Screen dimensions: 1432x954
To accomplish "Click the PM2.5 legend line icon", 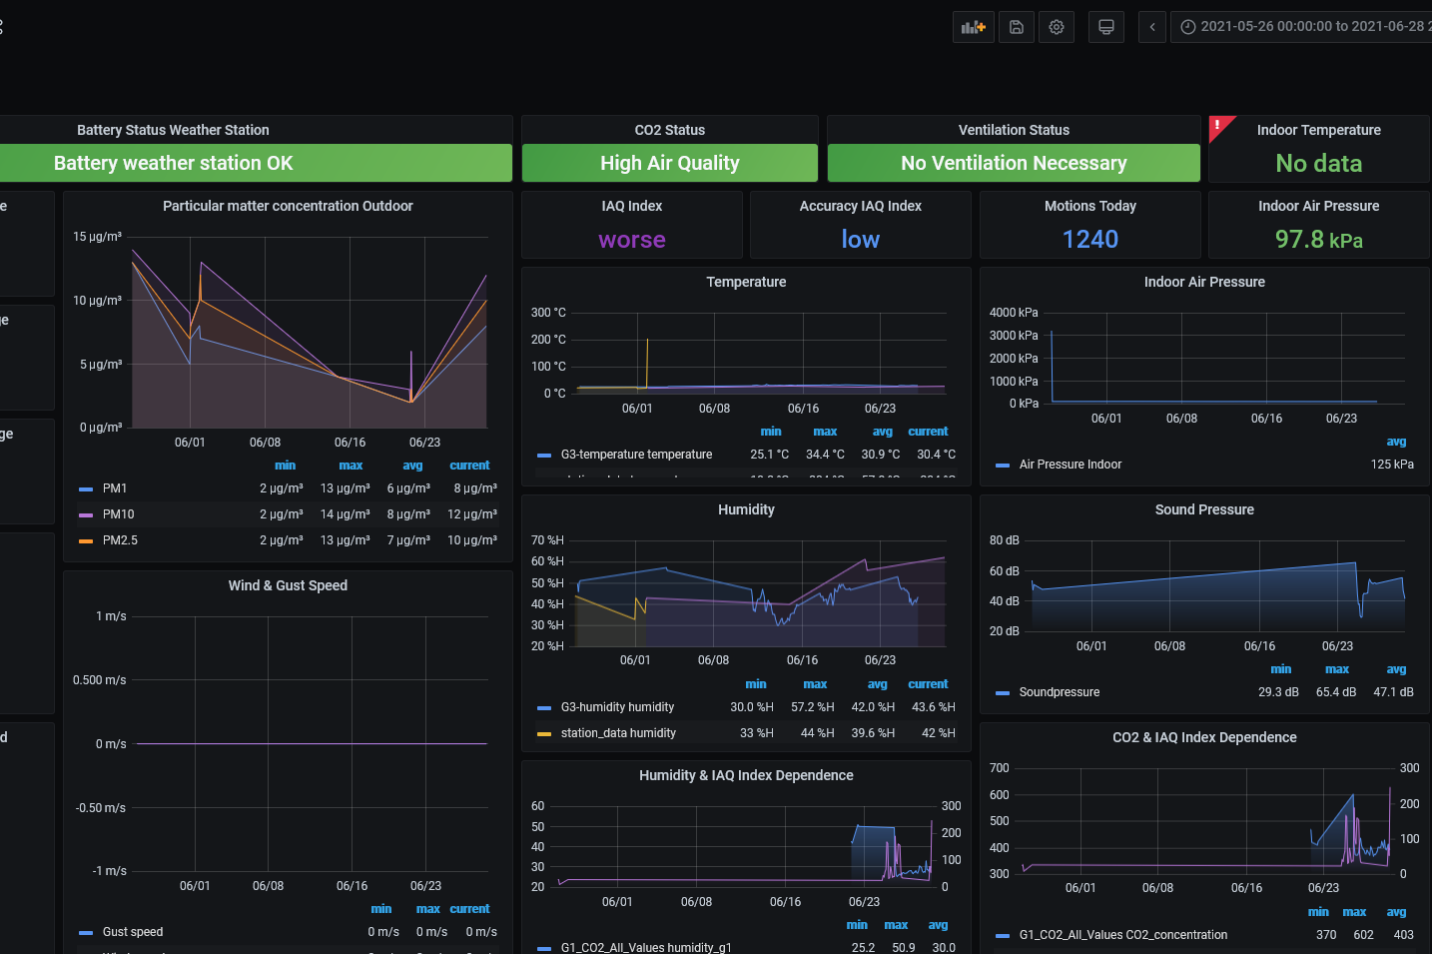I will pos(85,540).
